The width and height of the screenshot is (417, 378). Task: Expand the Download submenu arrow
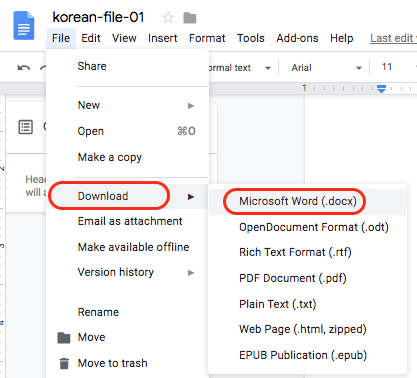[191, 197]
